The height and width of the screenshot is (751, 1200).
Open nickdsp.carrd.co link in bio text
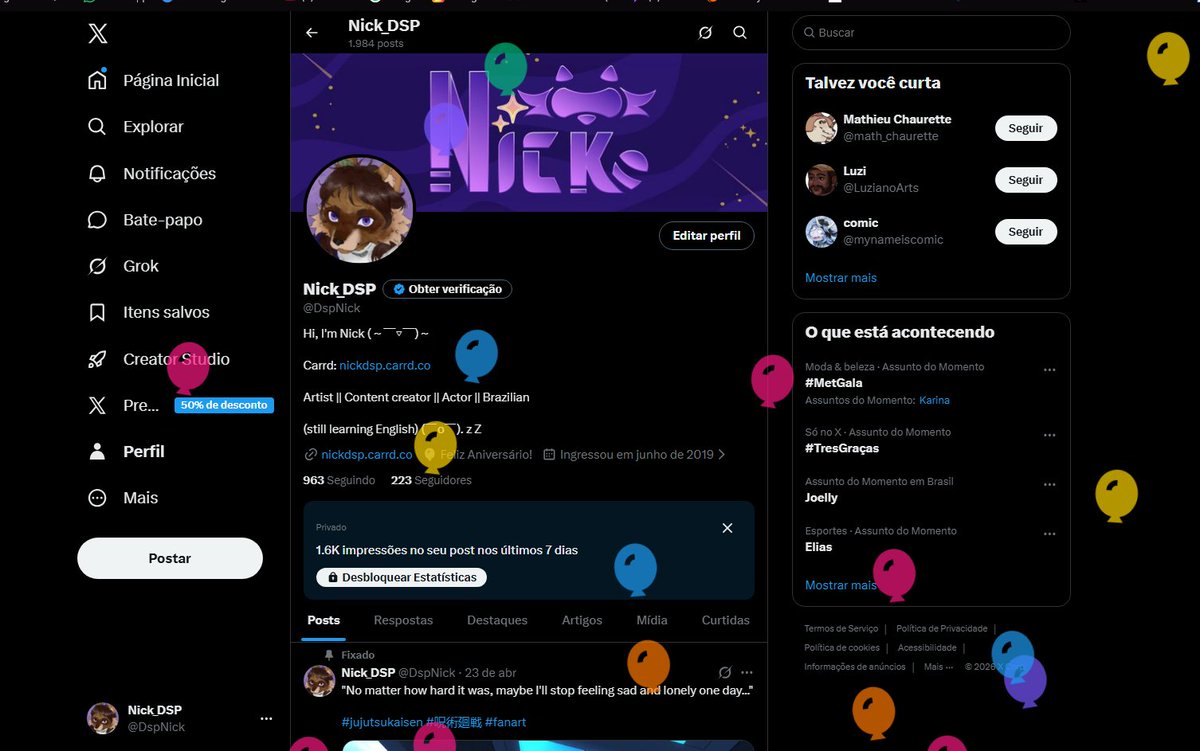(385, 366)
